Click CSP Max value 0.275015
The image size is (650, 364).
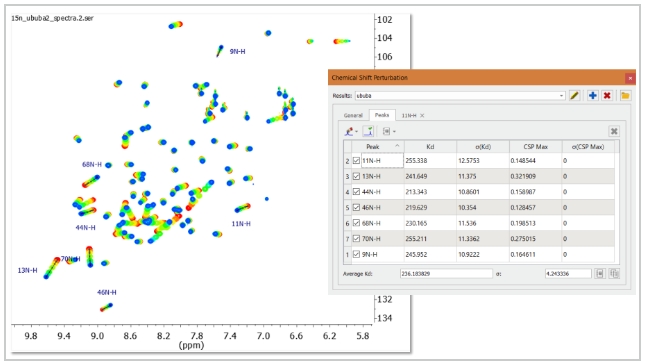(x=523, y=239)
